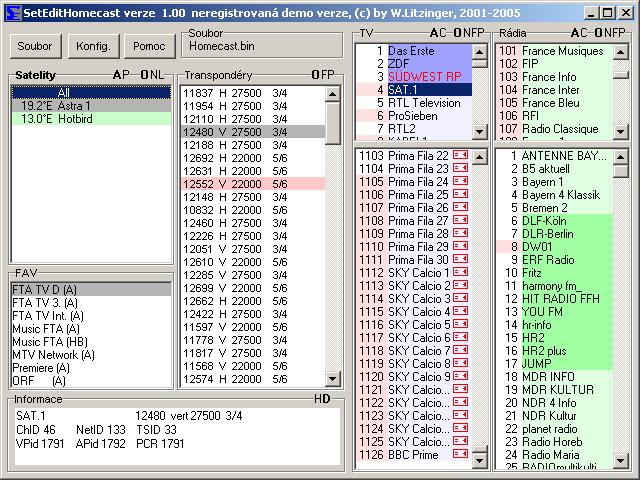640x480 pixels.
Task: Select transponder 12480 V 27500
Action: [253, 132]
